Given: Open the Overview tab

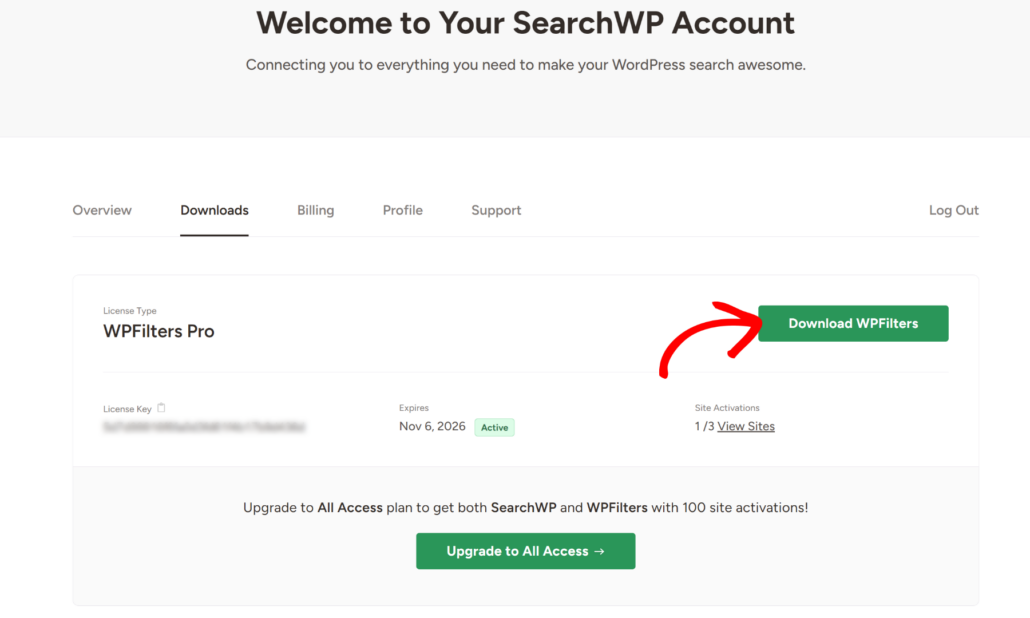Looking at the screenshot, I should (x=101, y=210).
